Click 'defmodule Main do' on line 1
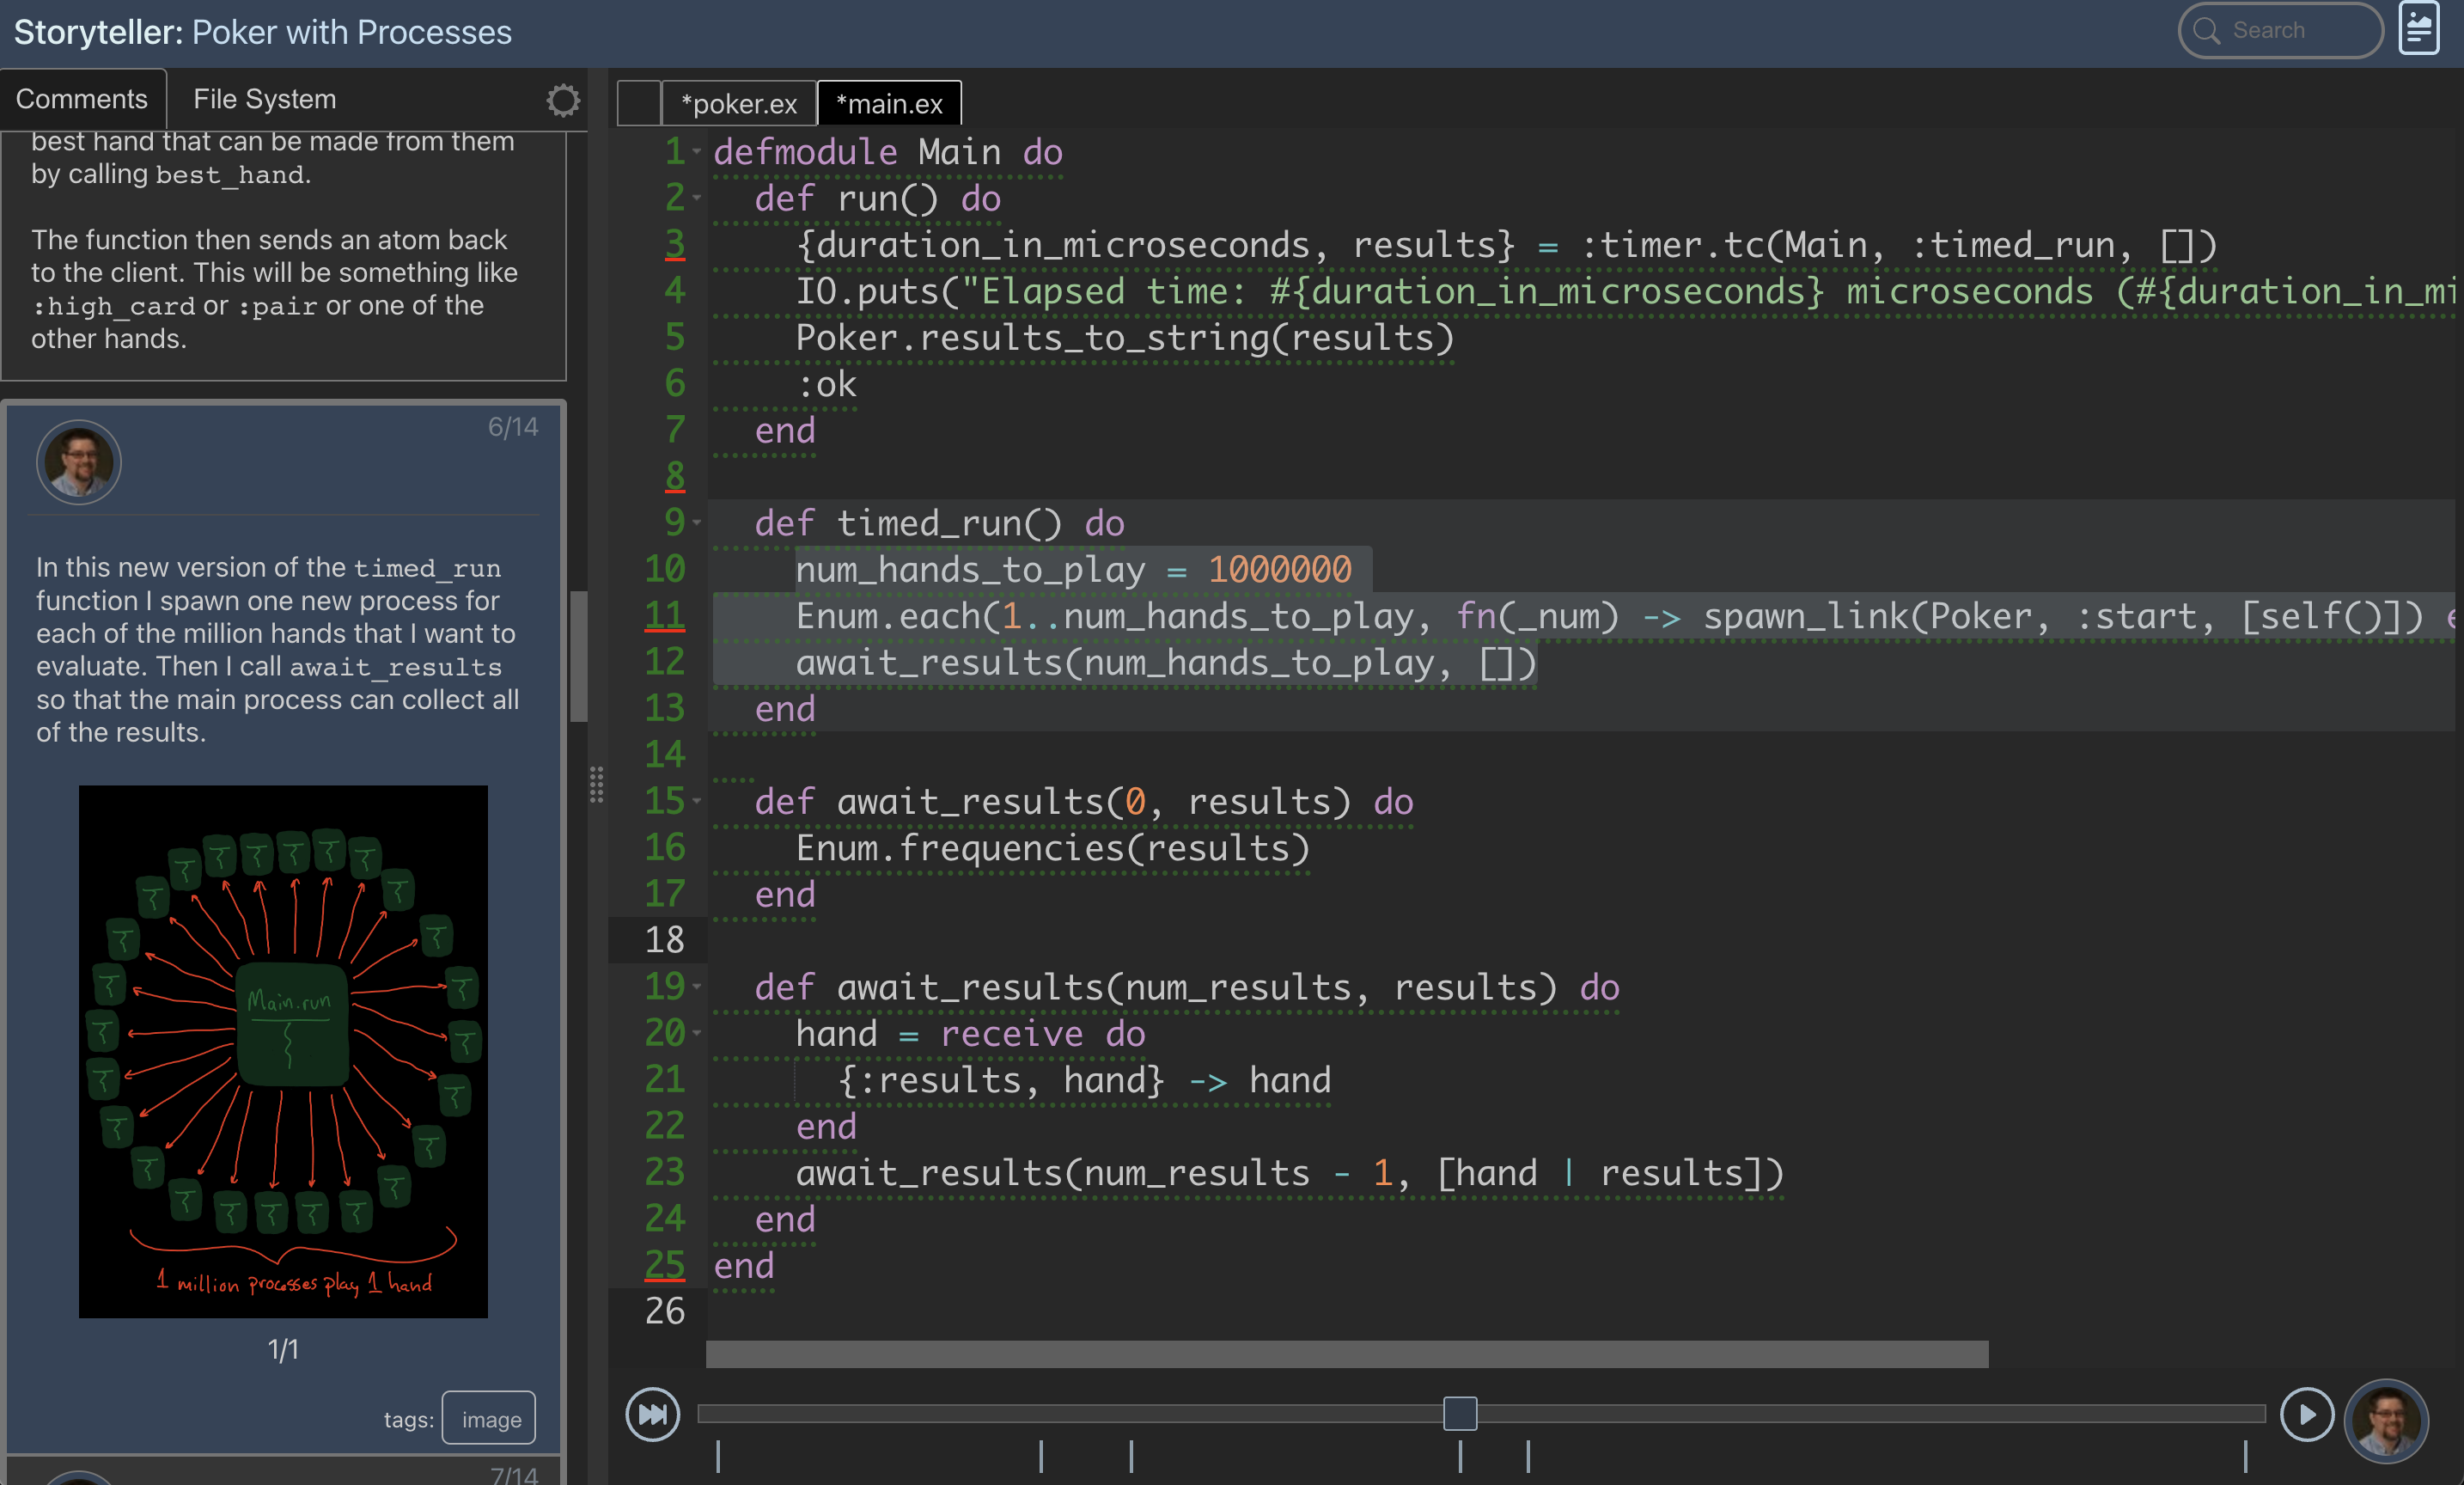This screenshot has height=1485, width=2464. [x=888, y=152]
